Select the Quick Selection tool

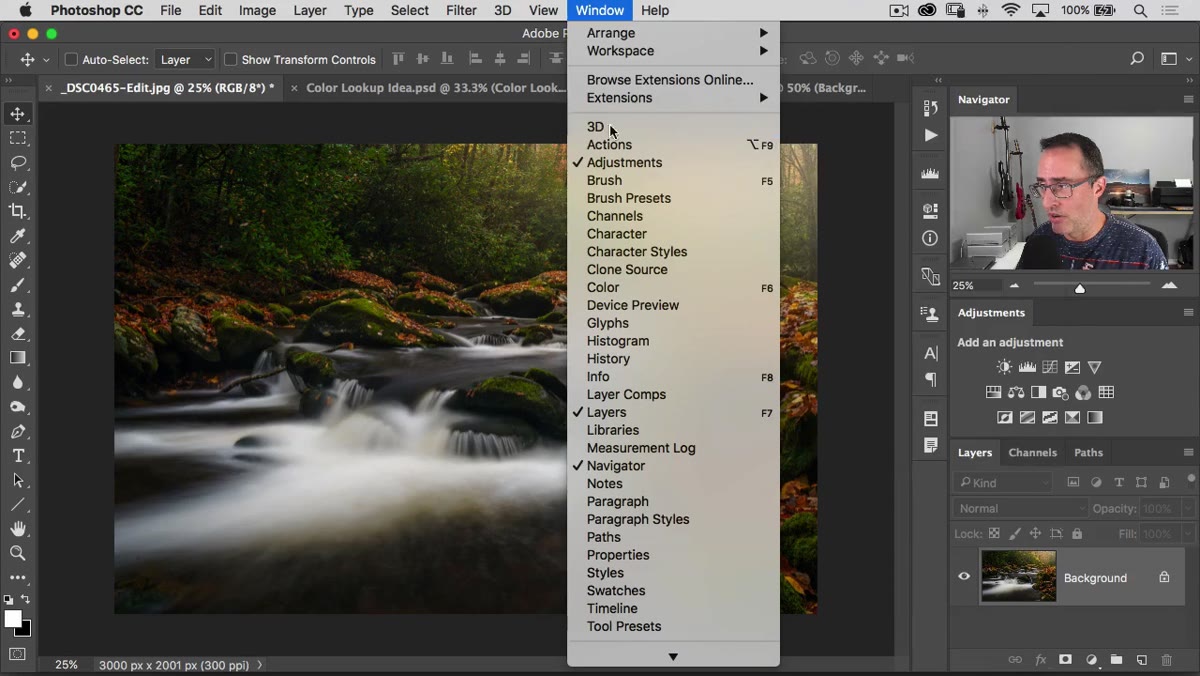coord(18,187)
